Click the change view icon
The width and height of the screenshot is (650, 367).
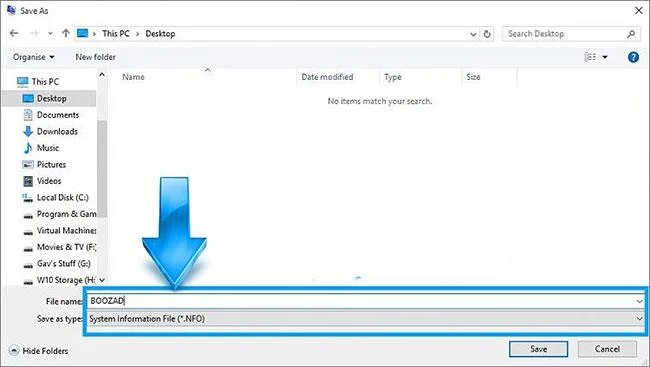tap(590, 57)
